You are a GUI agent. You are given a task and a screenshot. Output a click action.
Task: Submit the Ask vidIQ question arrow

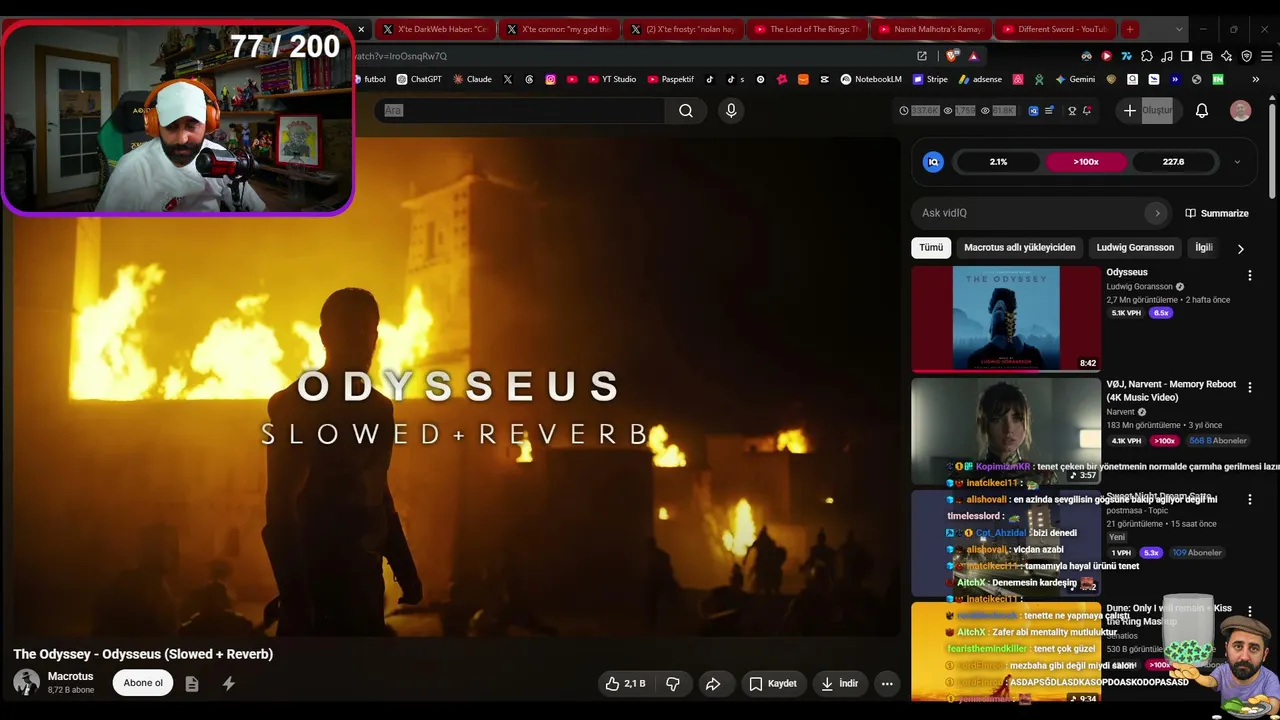[1157, 213]
